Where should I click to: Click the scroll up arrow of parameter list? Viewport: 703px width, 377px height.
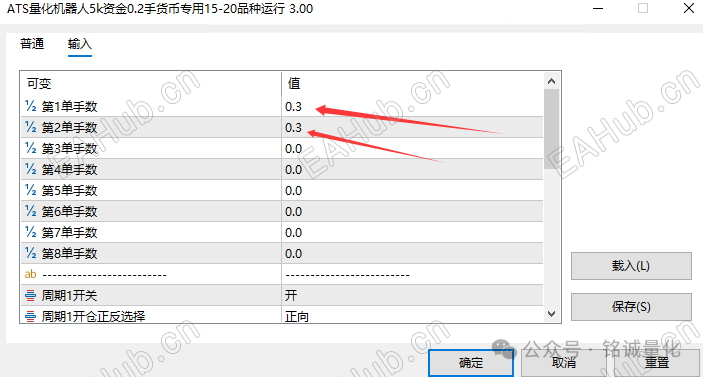coord(551,81)
